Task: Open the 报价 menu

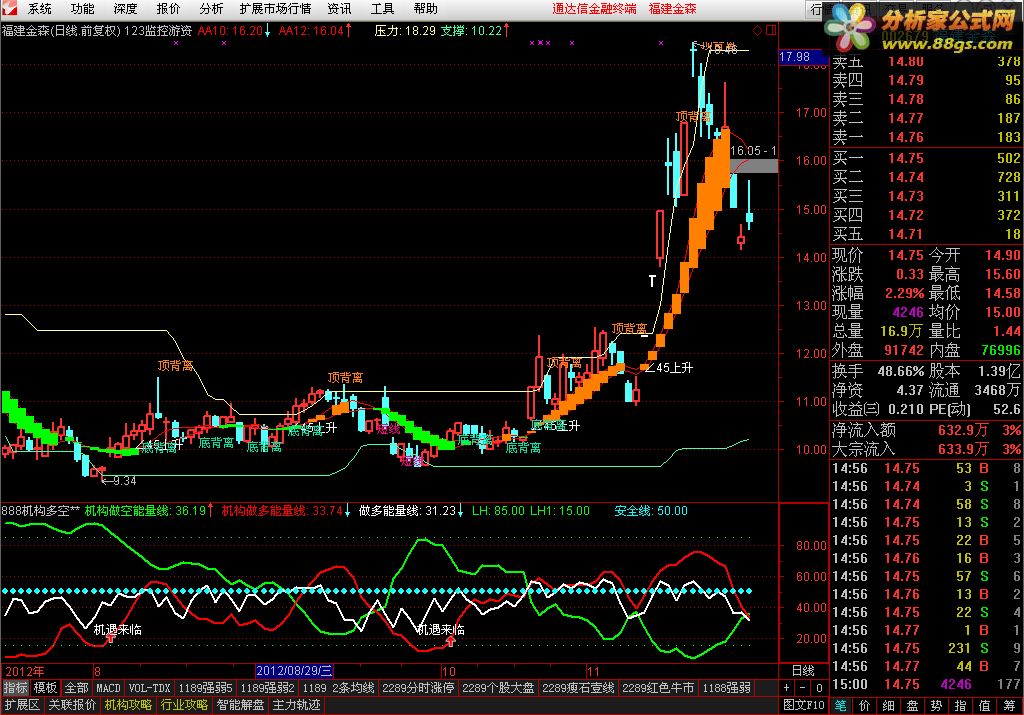Action: coord(168,8)
